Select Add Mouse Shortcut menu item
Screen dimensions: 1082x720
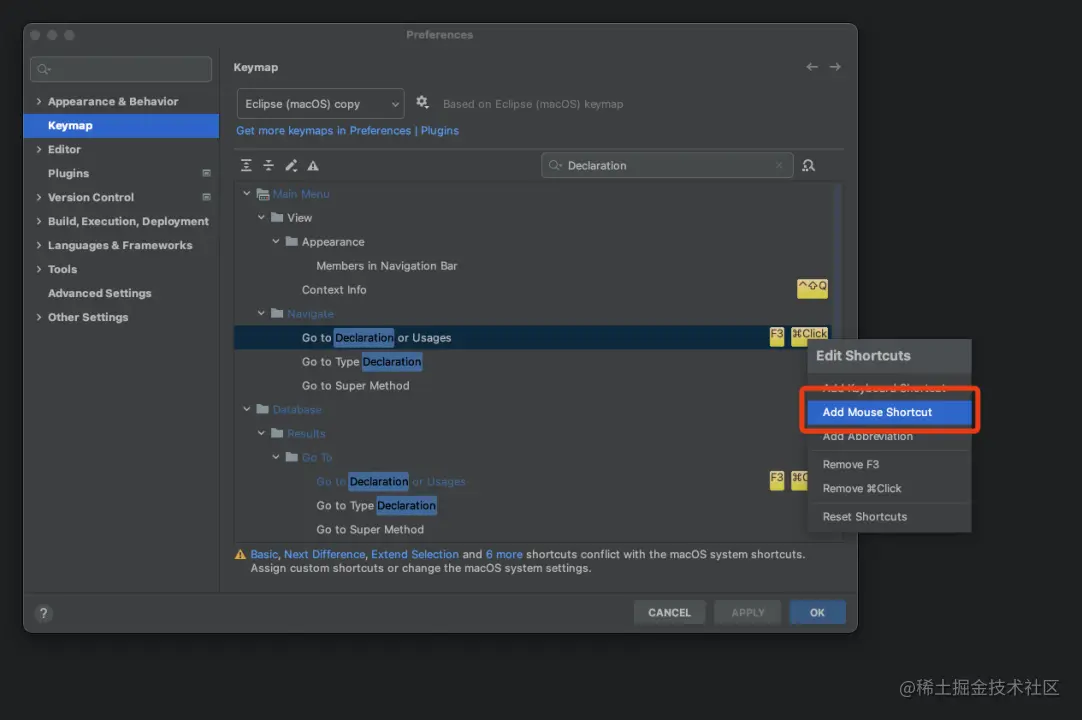889,412
